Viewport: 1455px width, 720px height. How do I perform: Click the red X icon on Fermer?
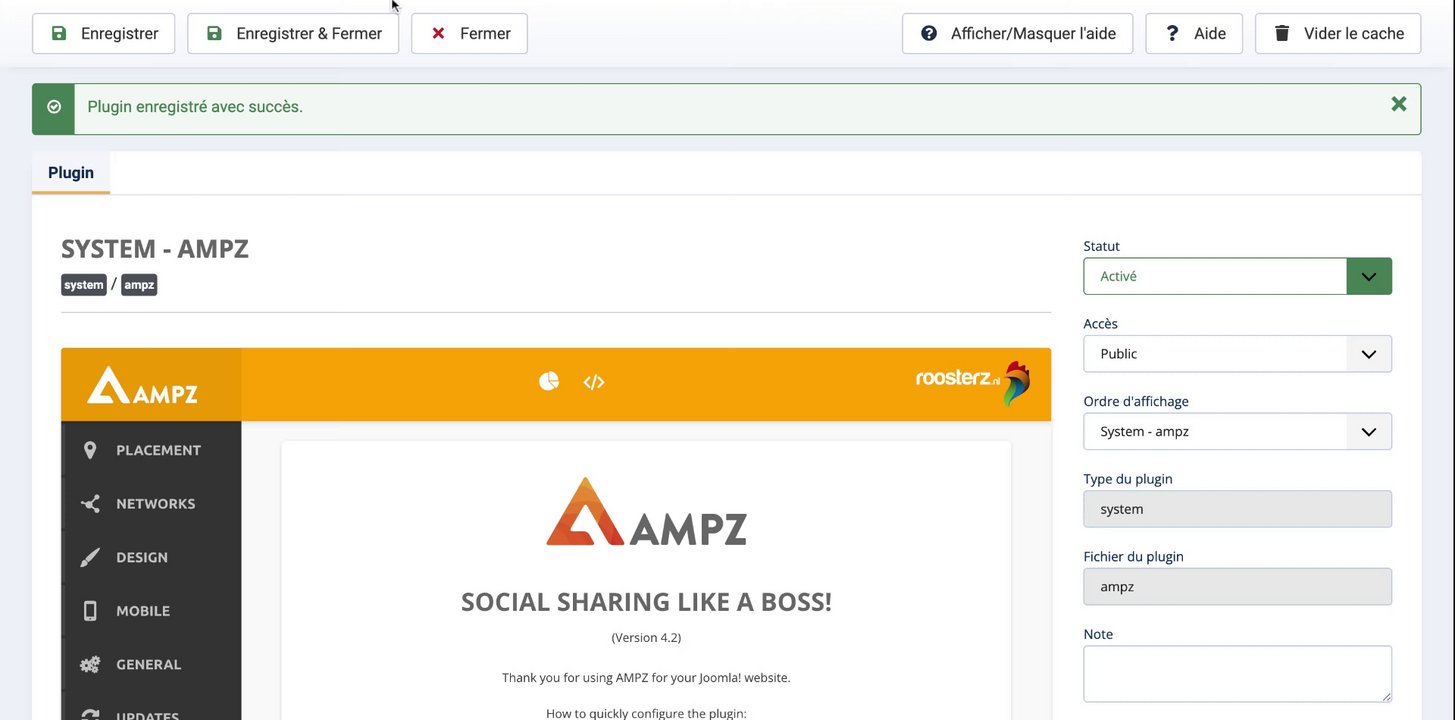(x=438, y=33)
